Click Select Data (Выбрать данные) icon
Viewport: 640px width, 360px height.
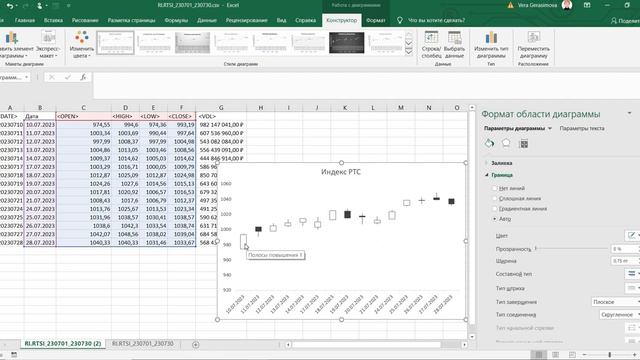(454, 44)
